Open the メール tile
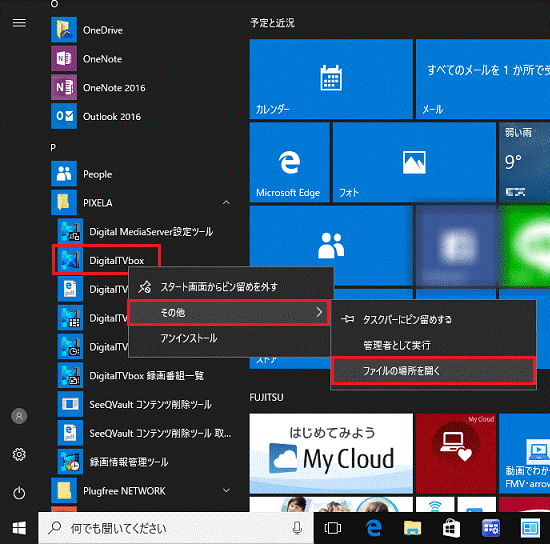Image resolution: width=550 pixels, height=544 pixels. point(483,79)
